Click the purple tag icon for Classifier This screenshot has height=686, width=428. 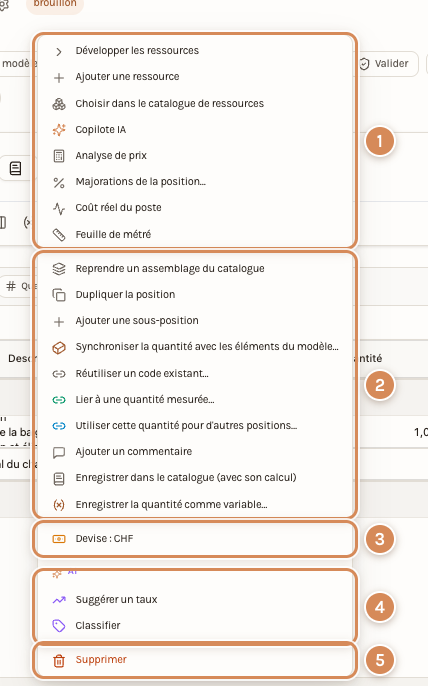(x=59, y=626)
